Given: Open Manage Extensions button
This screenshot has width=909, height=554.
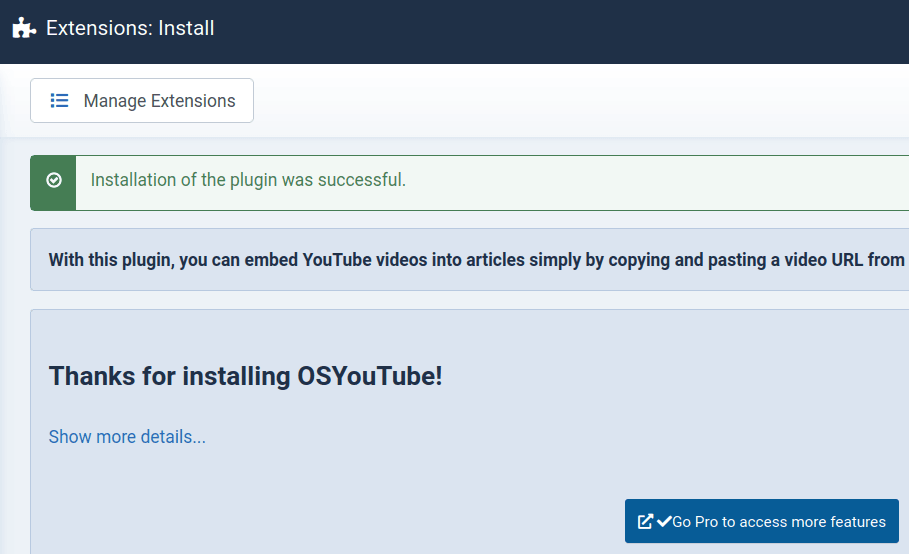Looking at the screenshot, I should pyautogui.click(x=142, y=100).
